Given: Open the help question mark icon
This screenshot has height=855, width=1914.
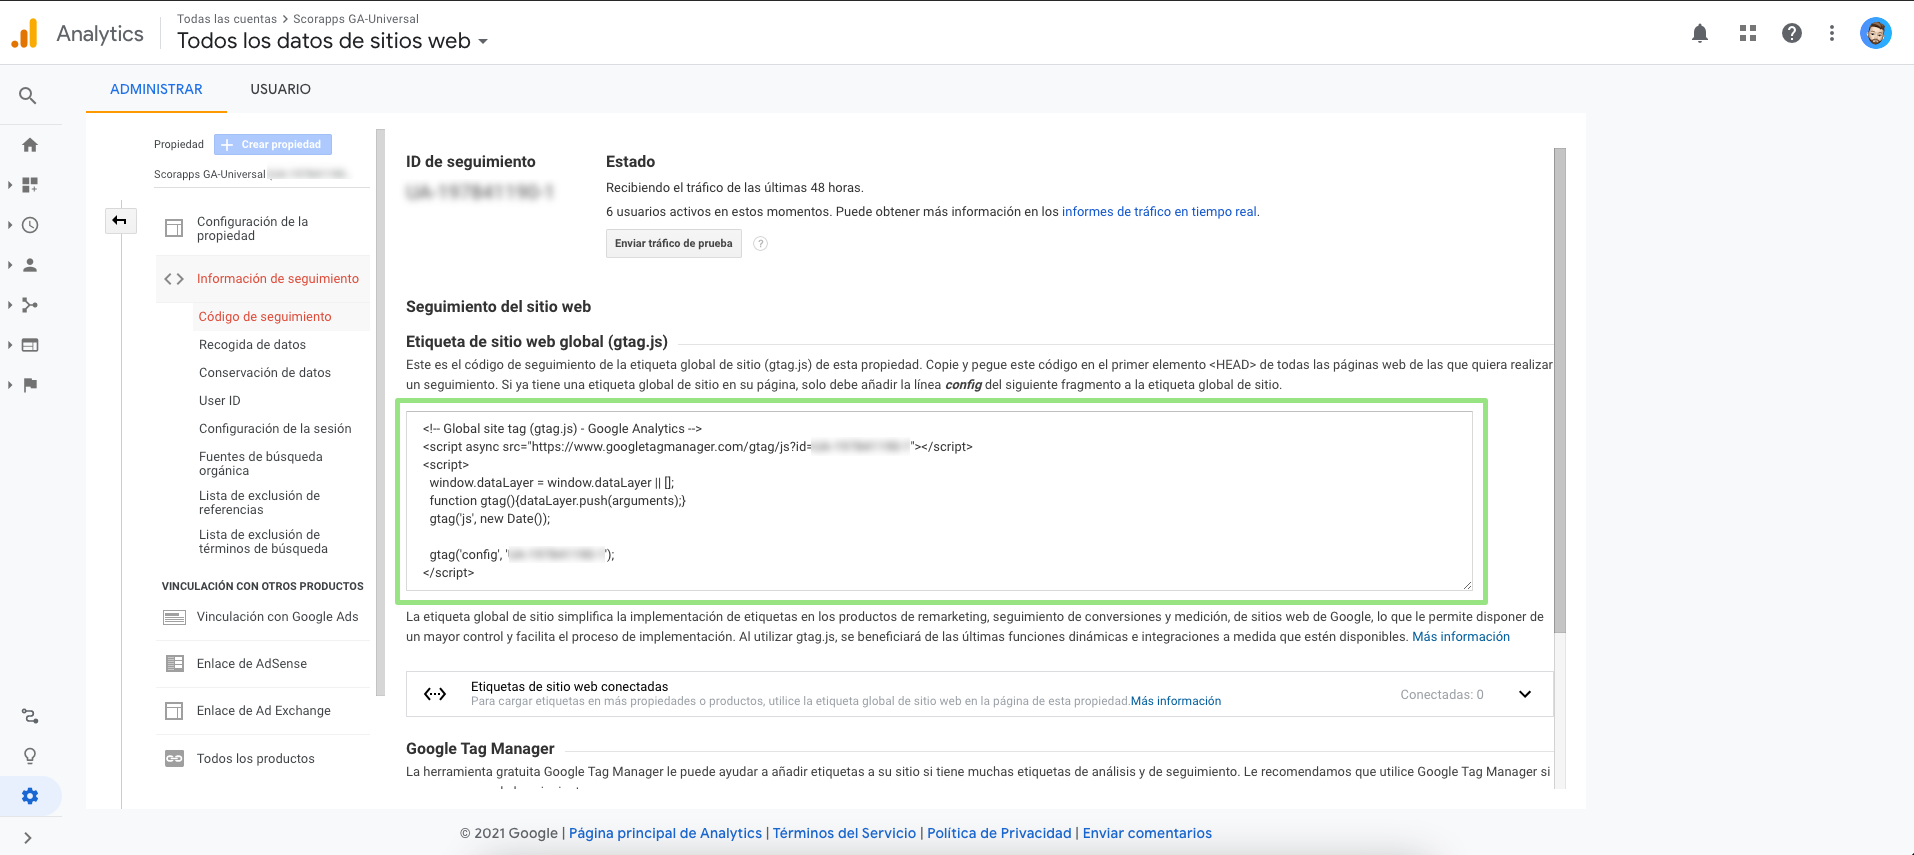Looking at the screenshot, I should tap(1792, 33).
